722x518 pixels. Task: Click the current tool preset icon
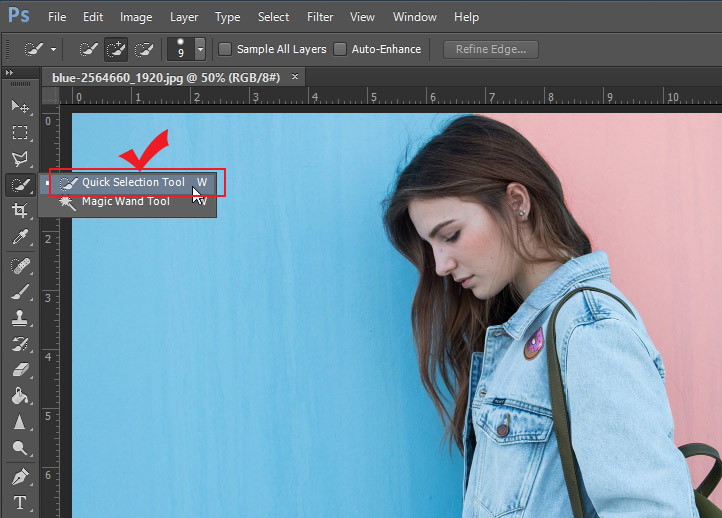(x=33, y=49)
